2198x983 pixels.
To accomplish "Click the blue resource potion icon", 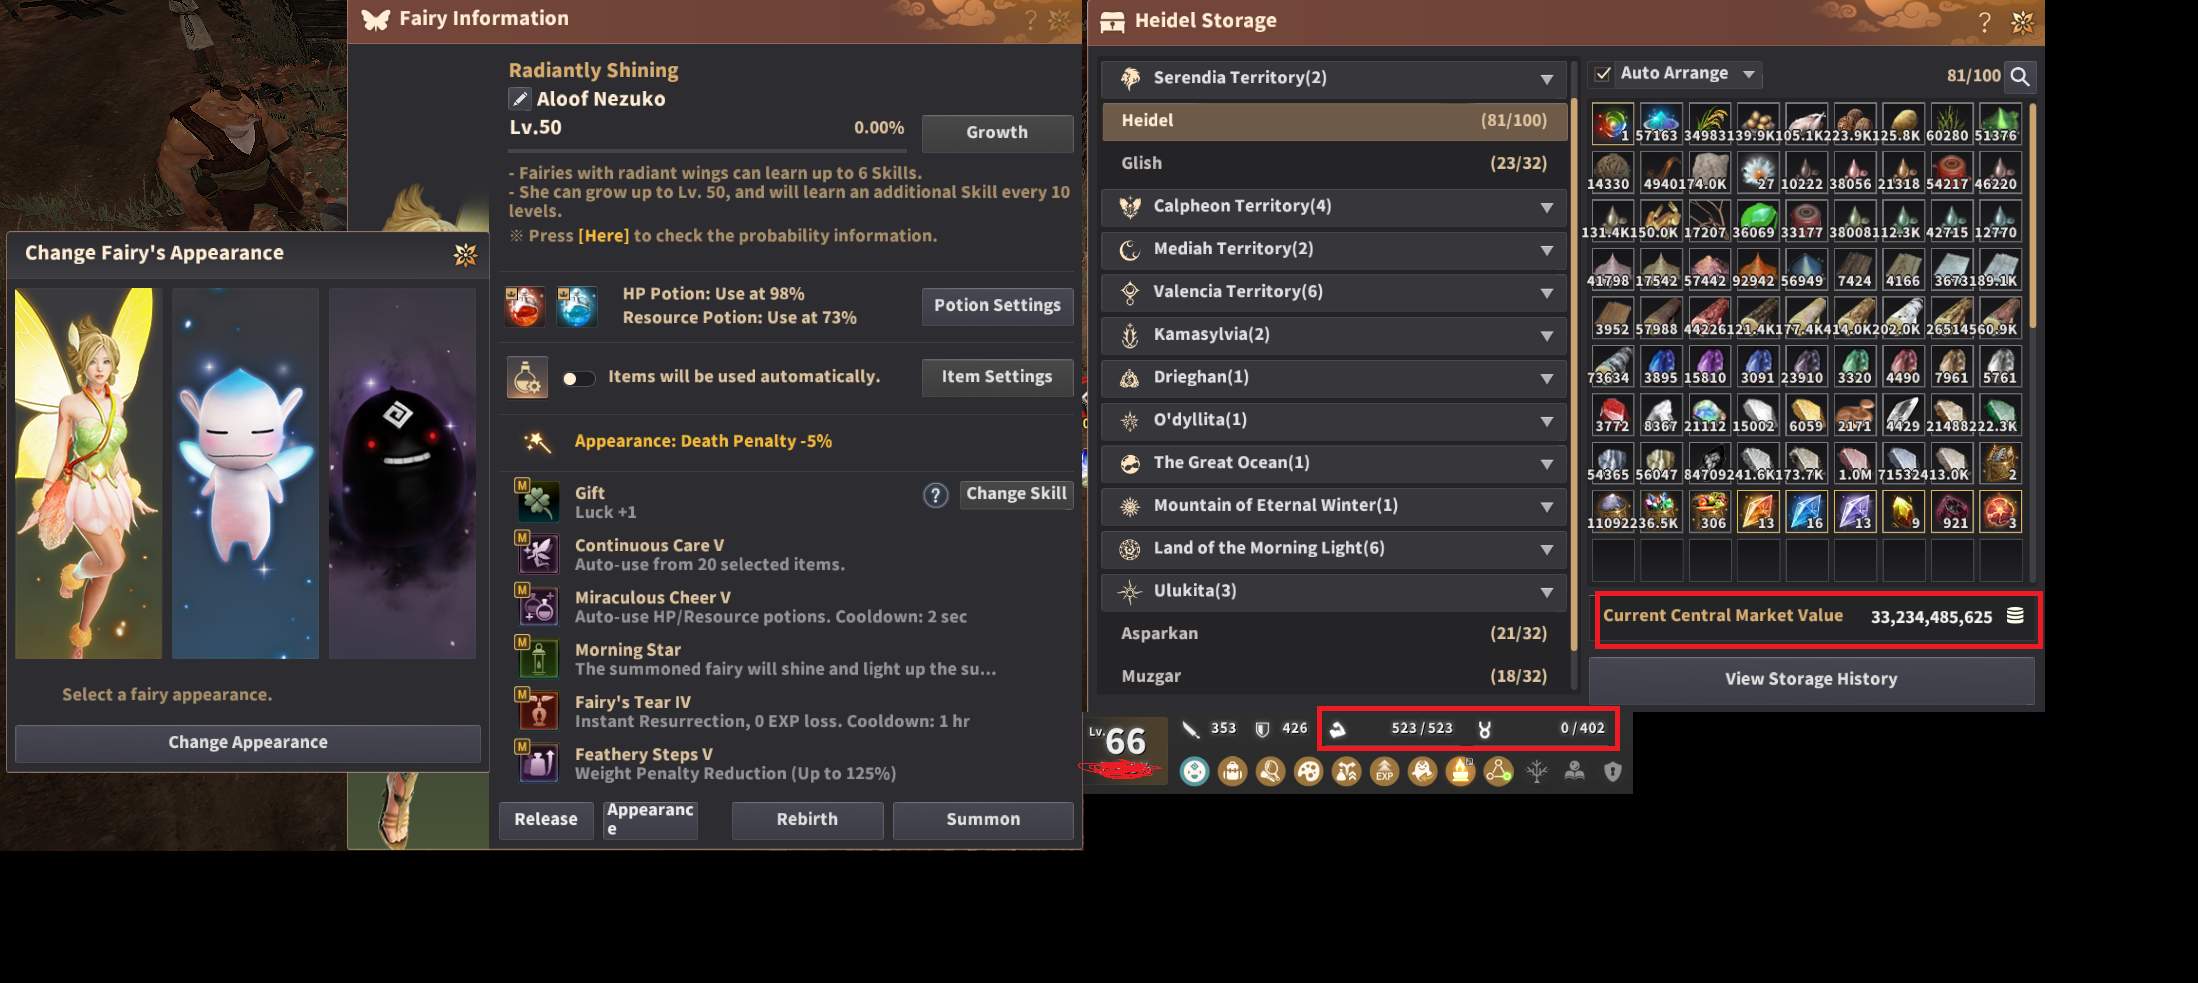I will 577,307.
